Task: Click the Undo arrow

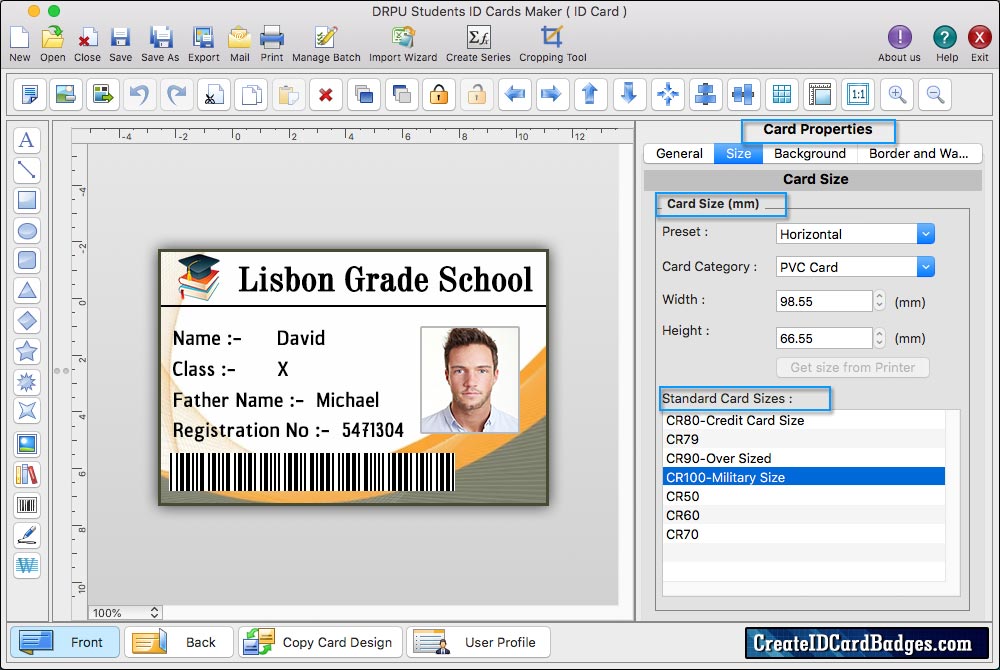Action: (x=138, y=94)
